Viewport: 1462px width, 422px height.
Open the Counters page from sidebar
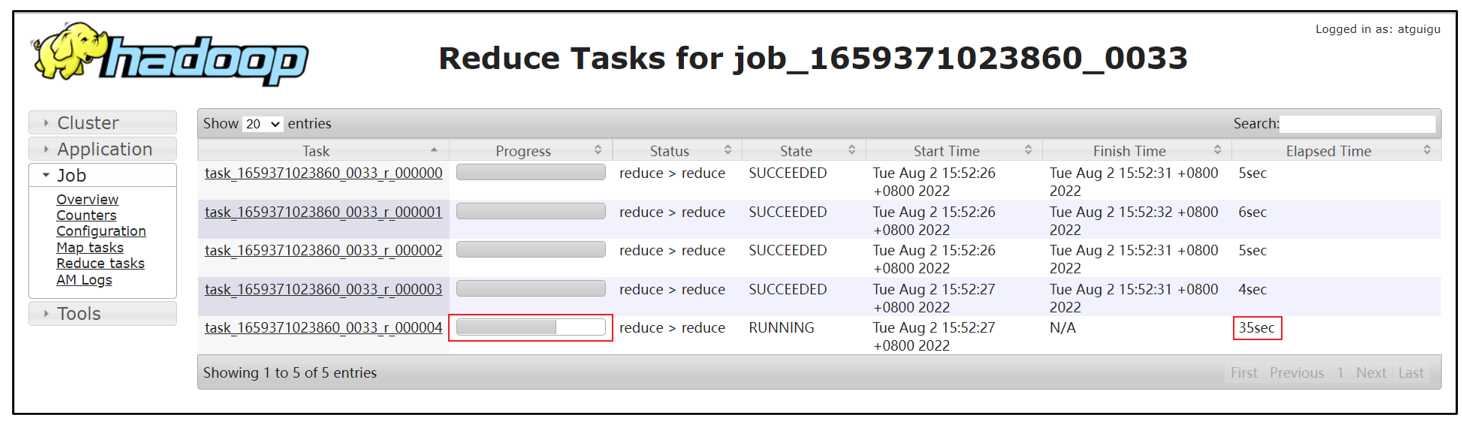click(x=86, y=215)
